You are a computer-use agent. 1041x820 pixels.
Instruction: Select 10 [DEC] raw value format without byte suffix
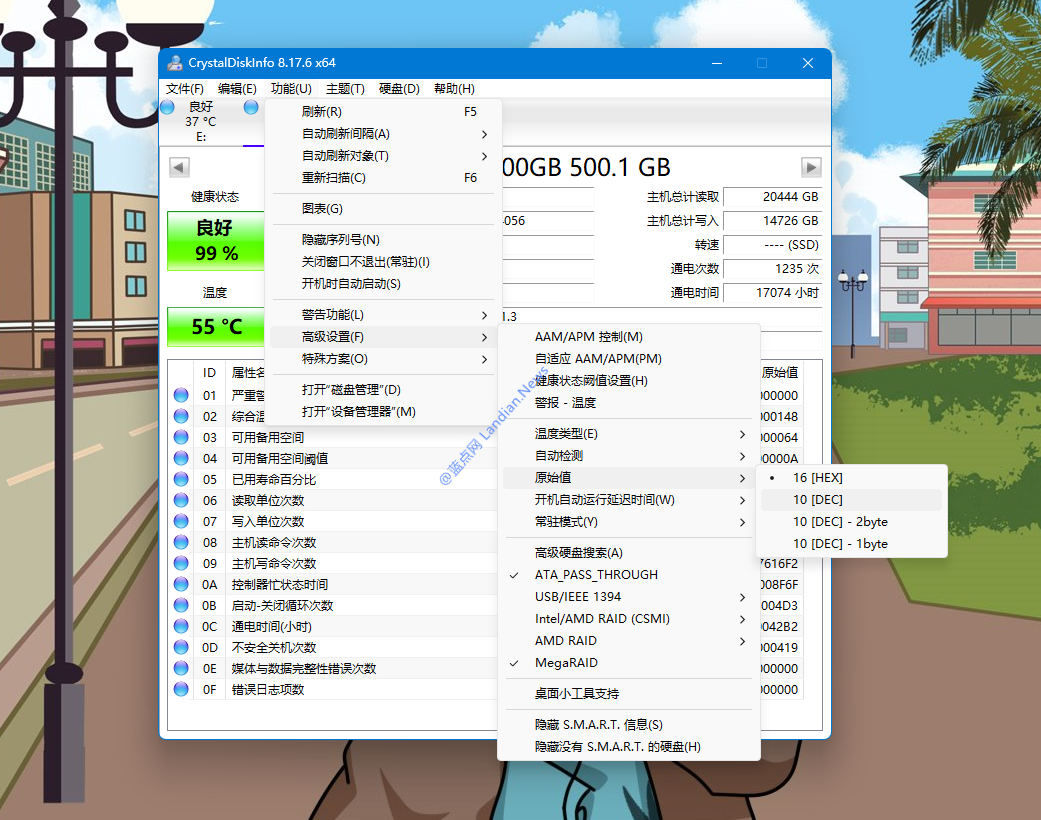click(x=851, y=500)
